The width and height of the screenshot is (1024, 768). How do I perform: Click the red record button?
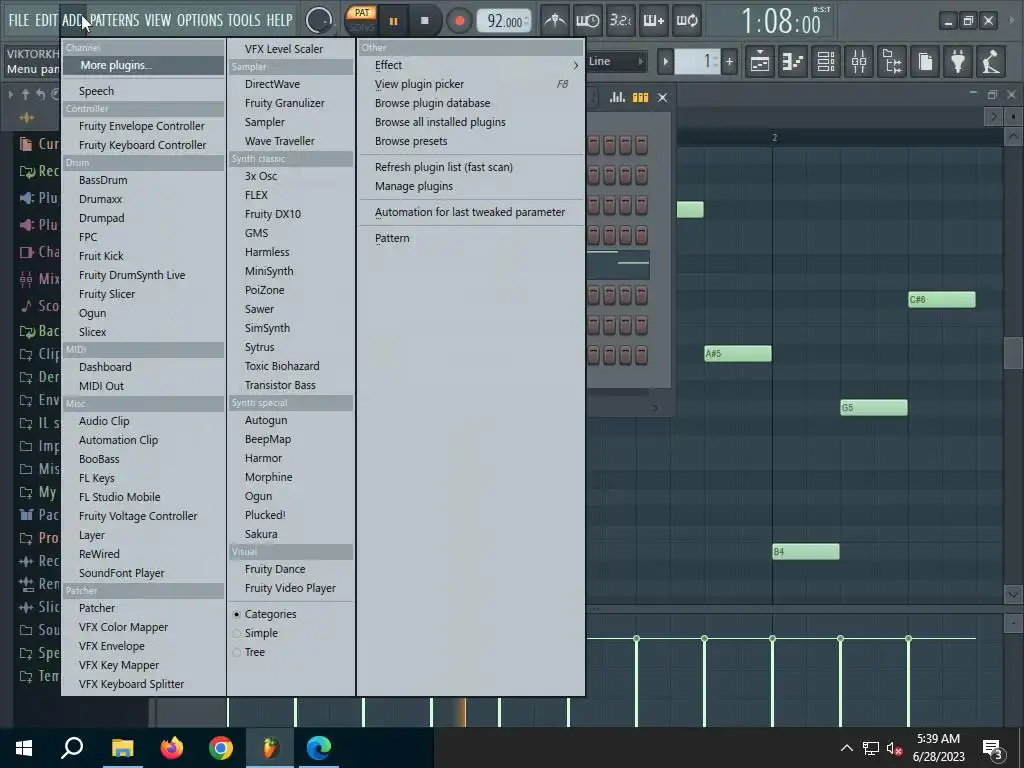460,21
